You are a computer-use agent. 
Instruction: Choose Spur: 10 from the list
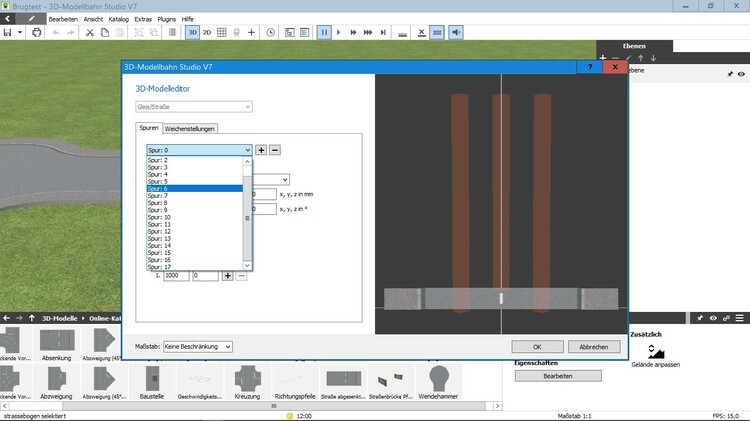(195, 217)
